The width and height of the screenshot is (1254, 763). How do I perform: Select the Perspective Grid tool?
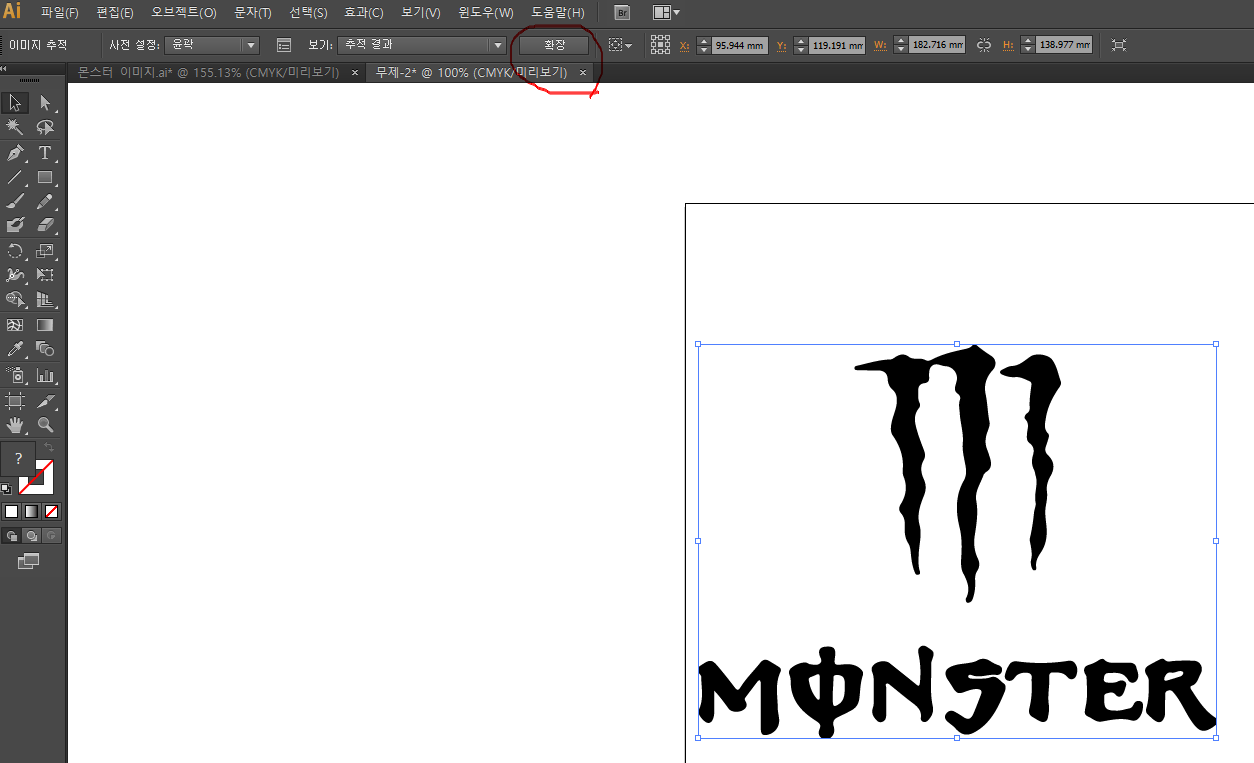[45, 299]
